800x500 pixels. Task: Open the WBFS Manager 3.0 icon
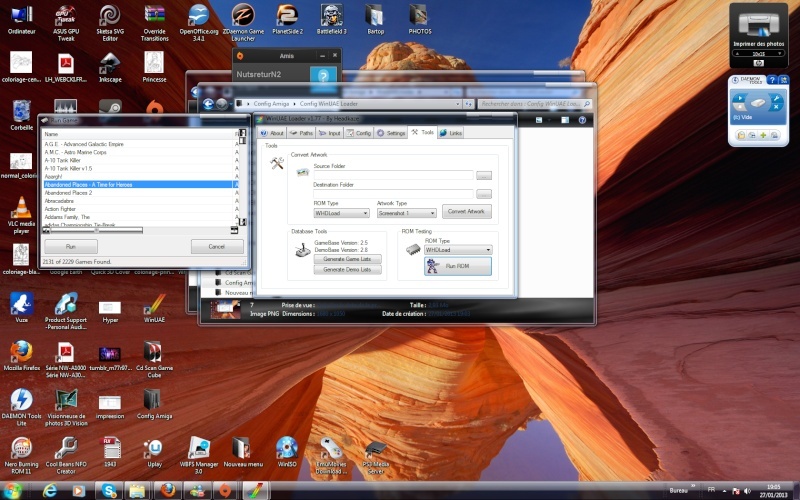198,456
